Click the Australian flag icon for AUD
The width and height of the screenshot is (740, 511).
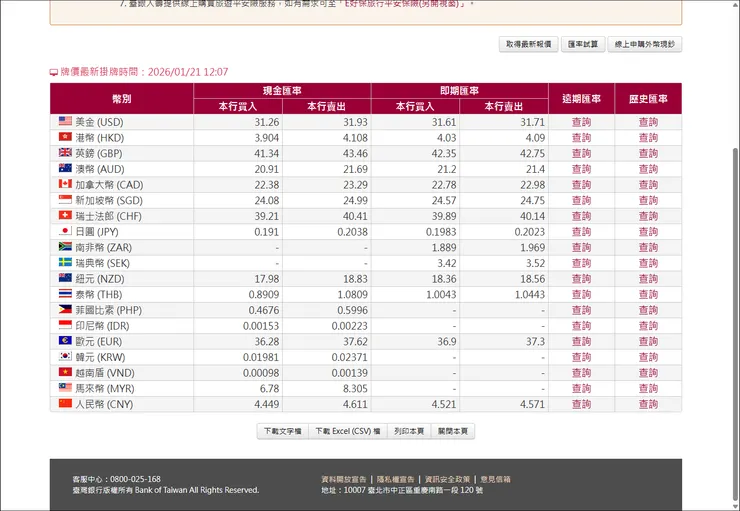point(65,168)
